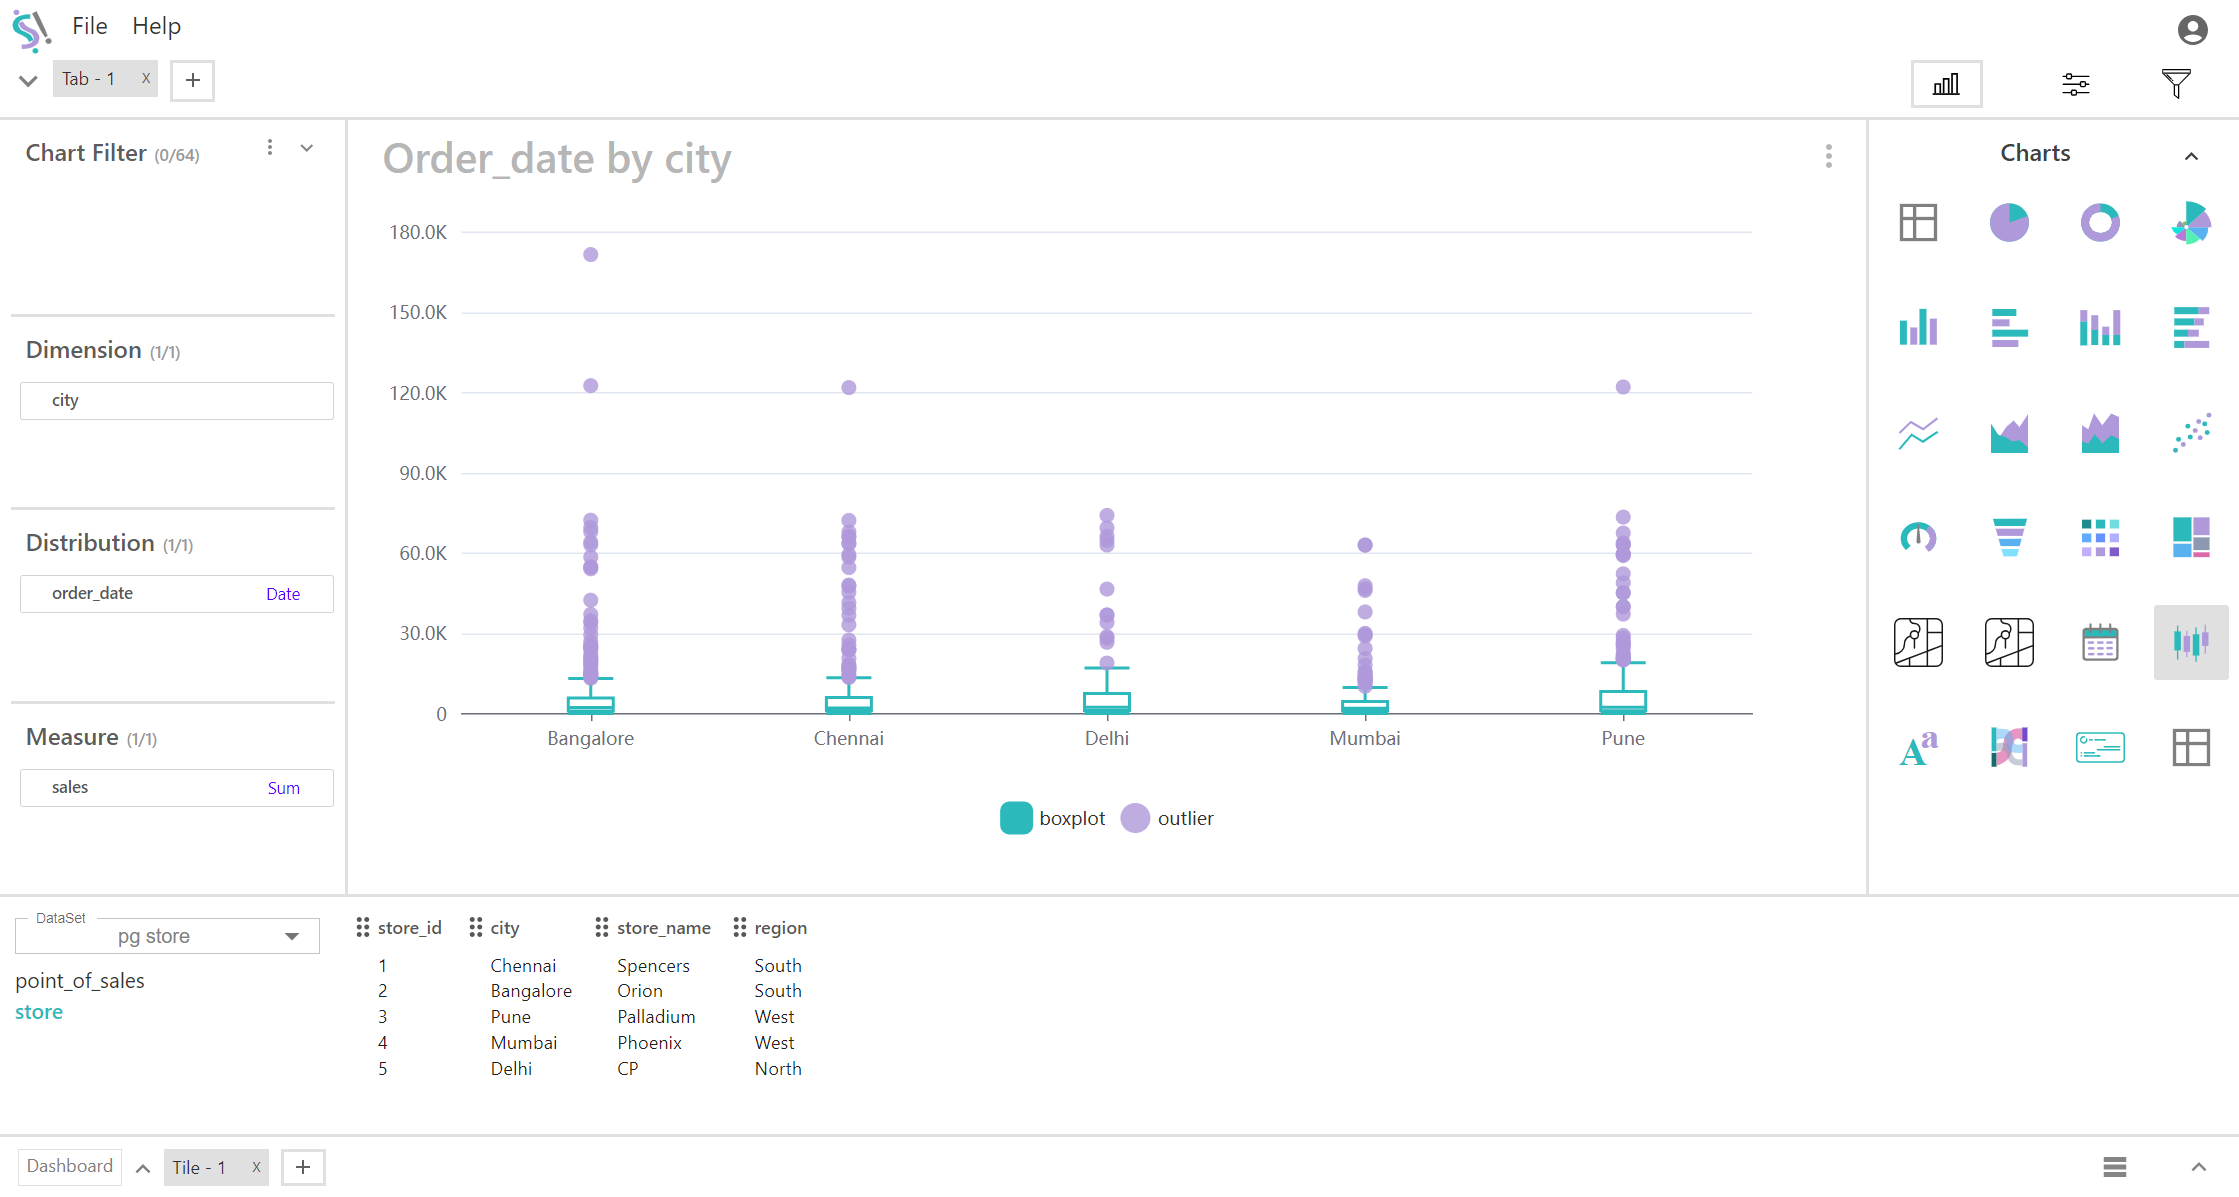Screen dimensions: 2239x1197
Task: Click the horizontal bar chart icon
Action: point(2009,327)
